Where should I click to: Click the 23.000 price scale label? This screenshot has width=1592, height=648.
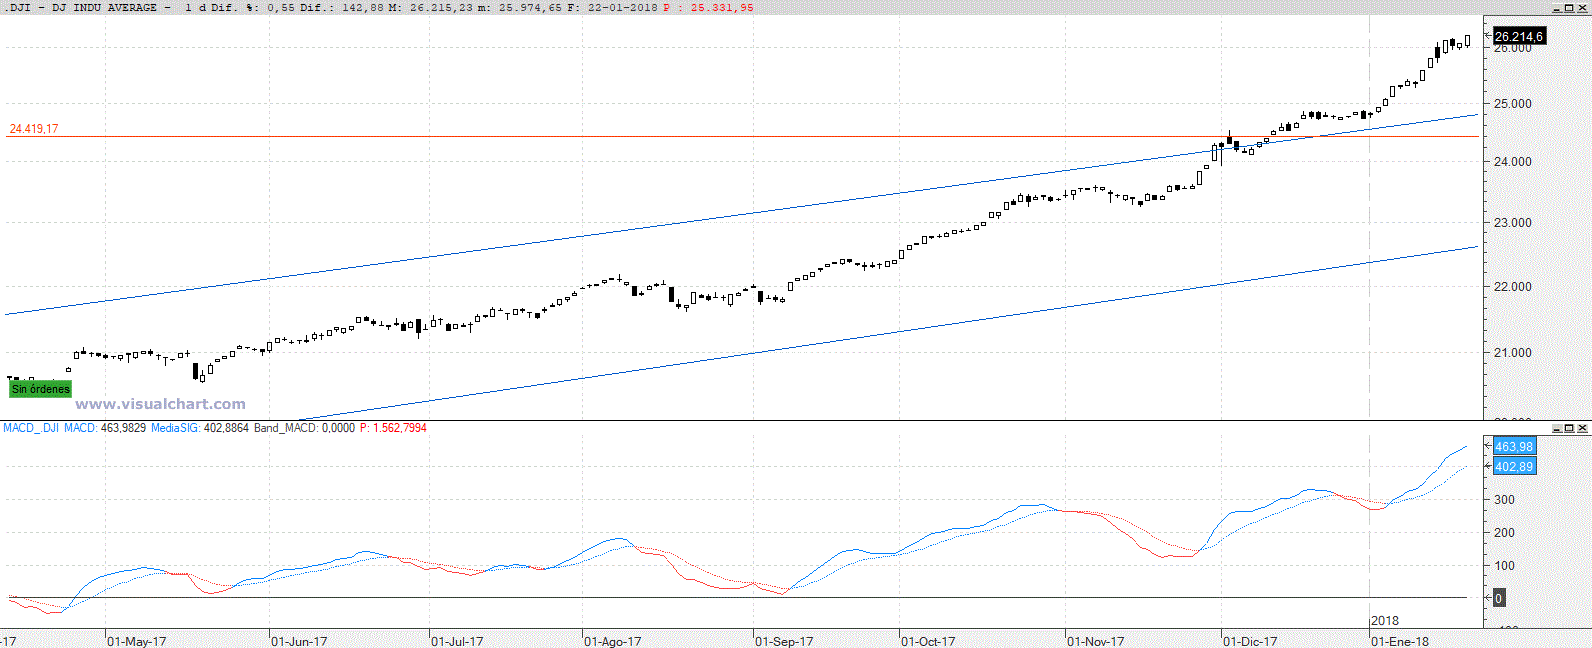point(1512,223)
